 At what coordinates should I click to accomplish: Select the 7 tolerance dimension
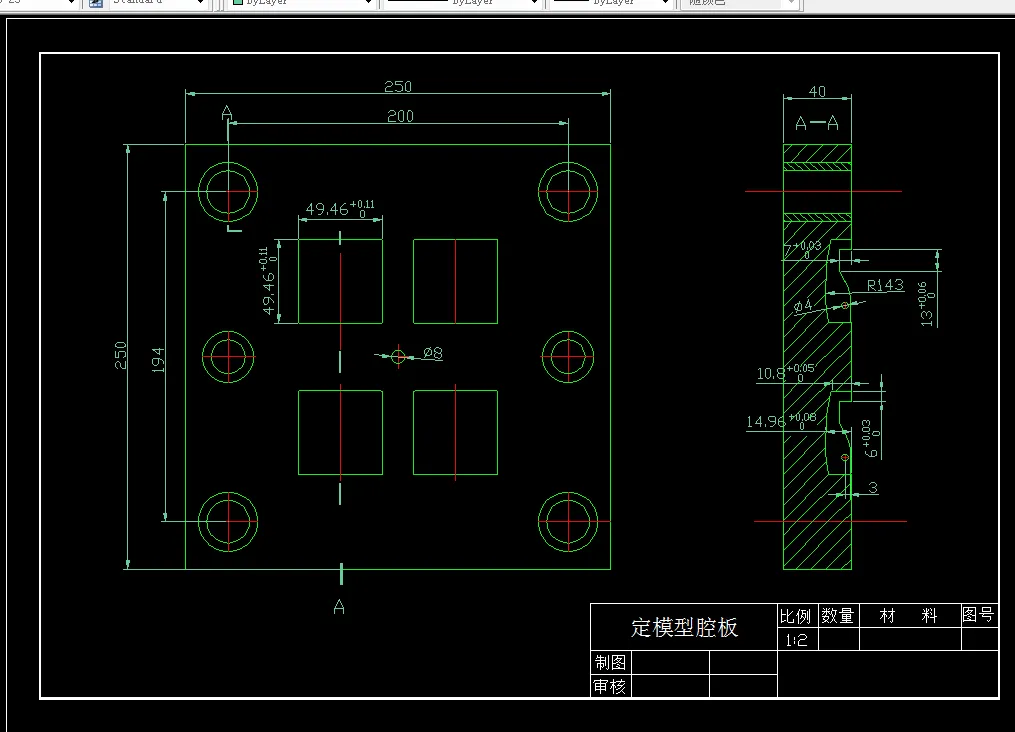coord(802,249)
